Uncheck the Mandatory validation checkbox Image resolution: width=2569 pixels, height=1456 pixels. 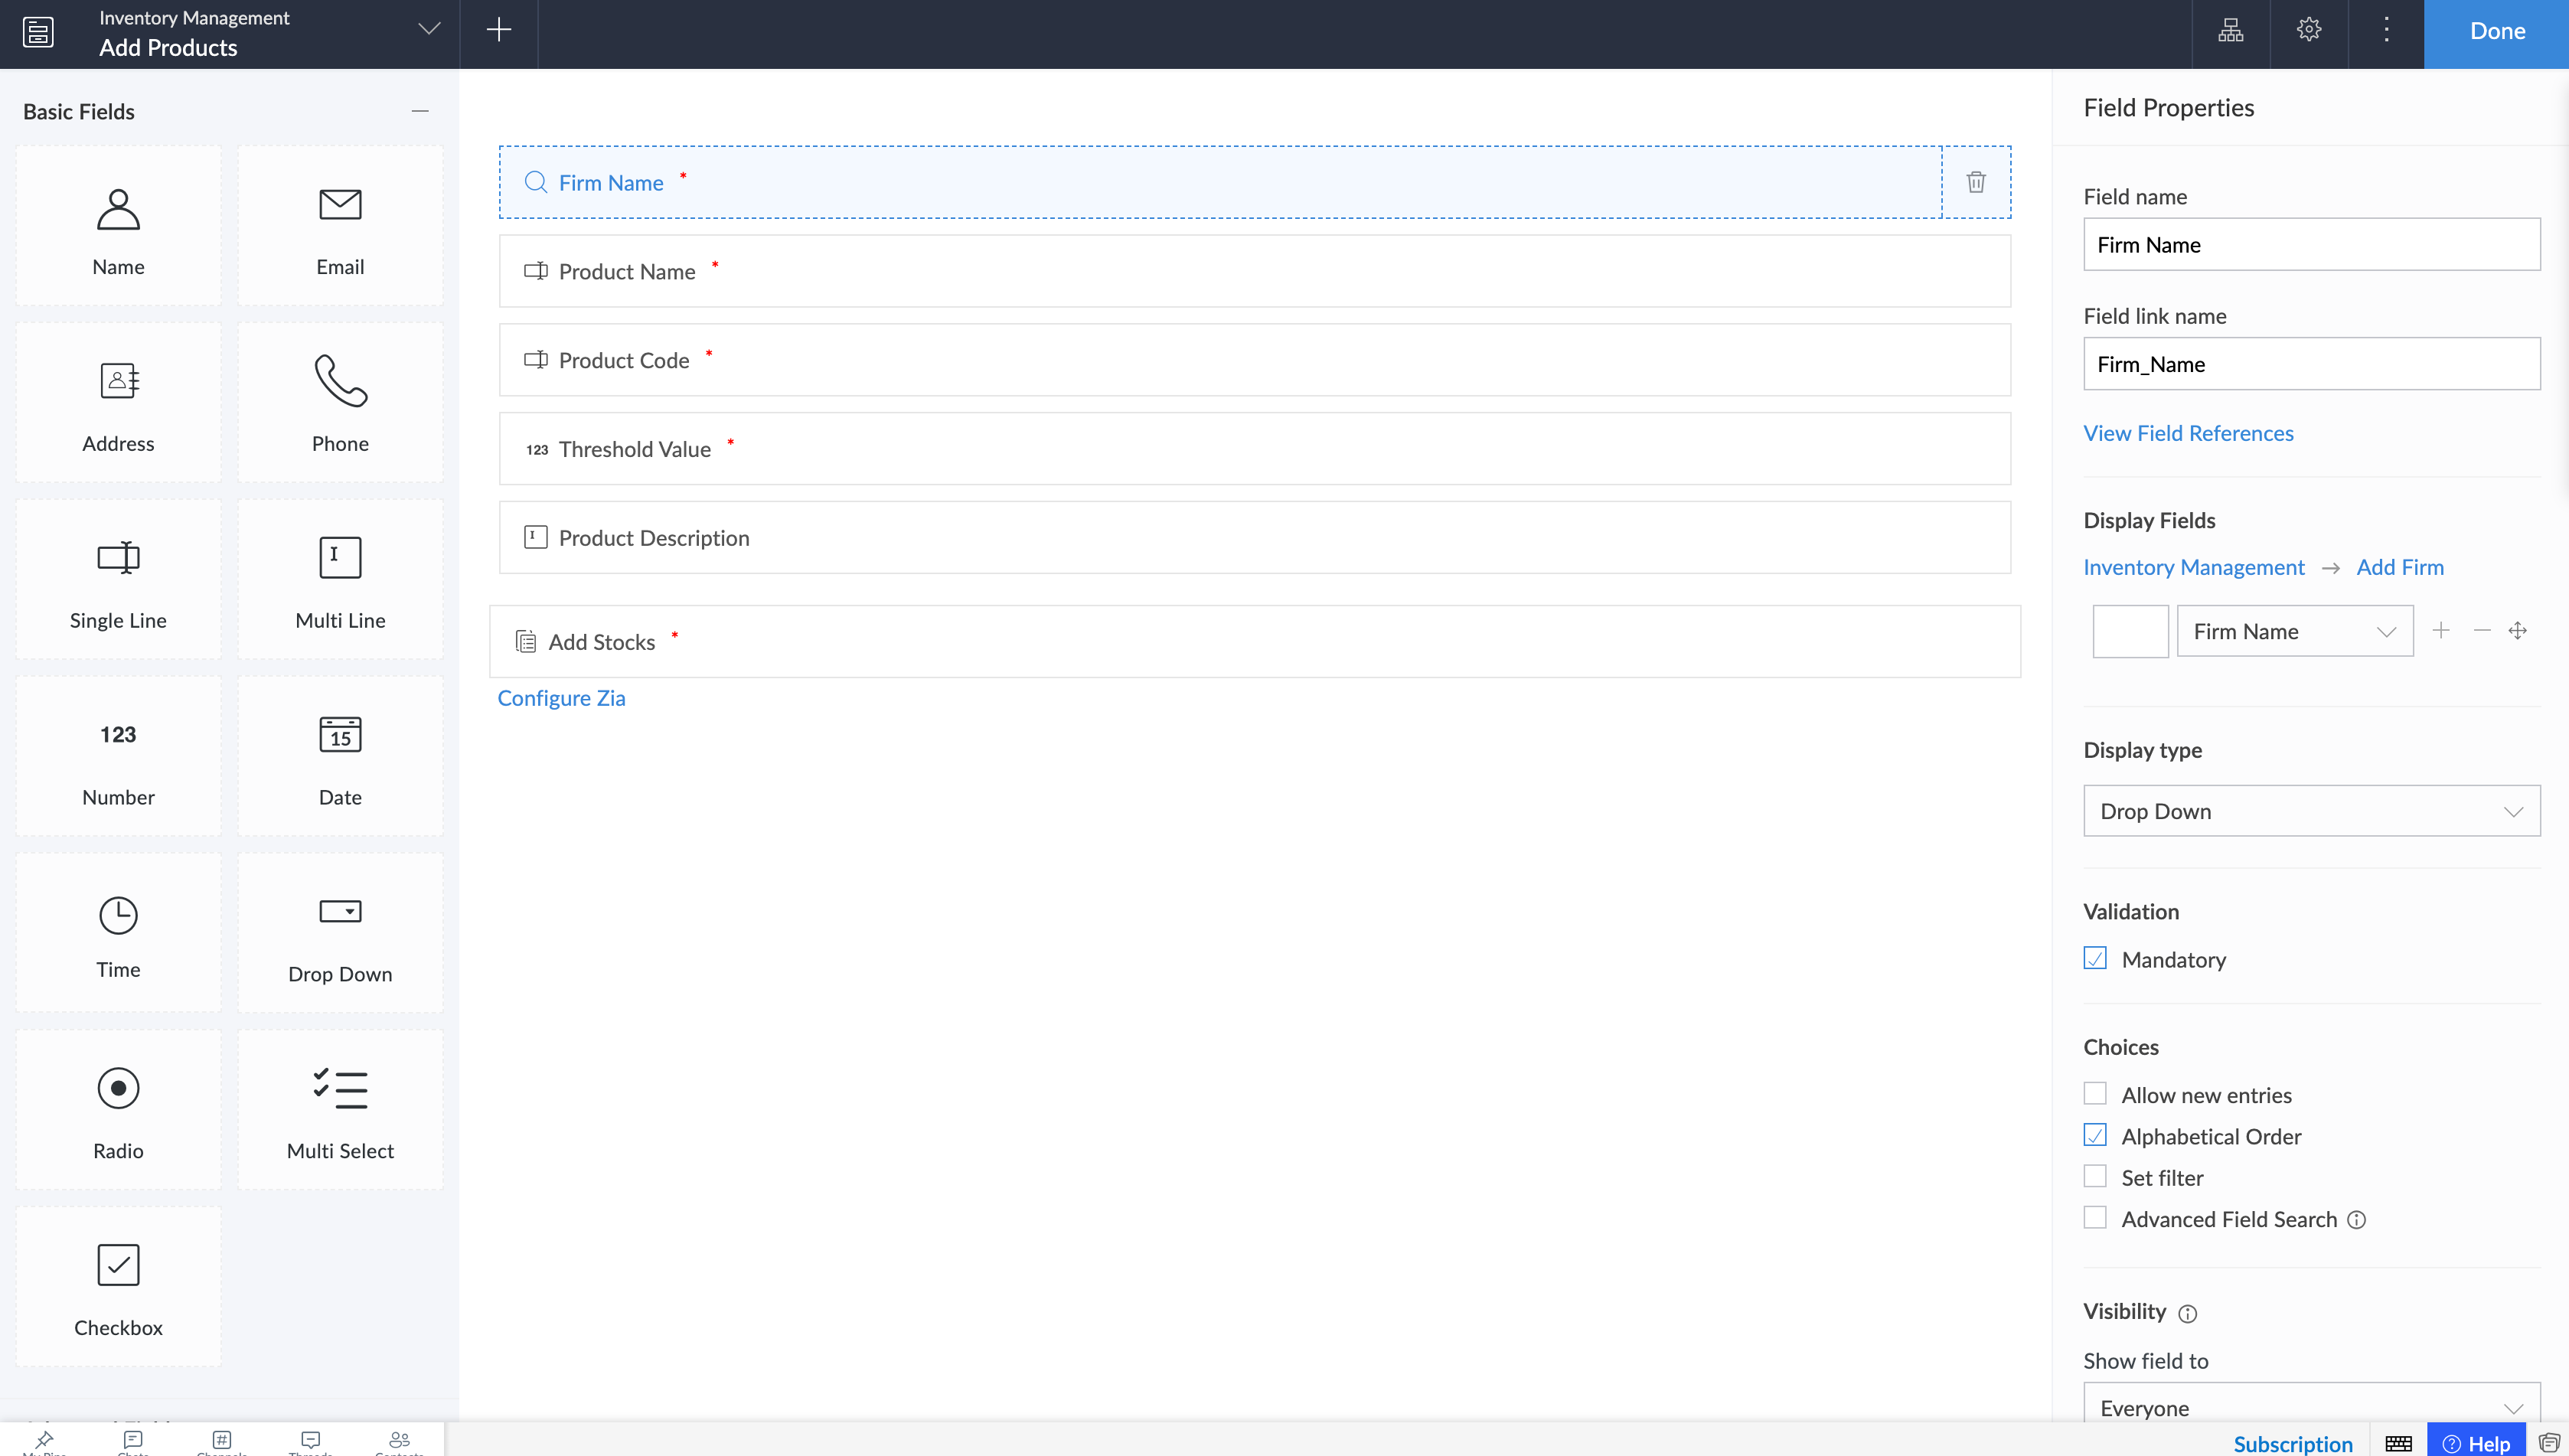[2095, 958]
